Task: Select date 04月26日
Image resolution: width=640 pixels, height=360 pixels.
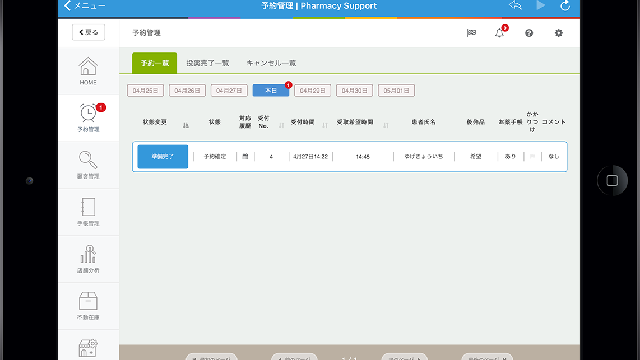Action: pos(187,91)
